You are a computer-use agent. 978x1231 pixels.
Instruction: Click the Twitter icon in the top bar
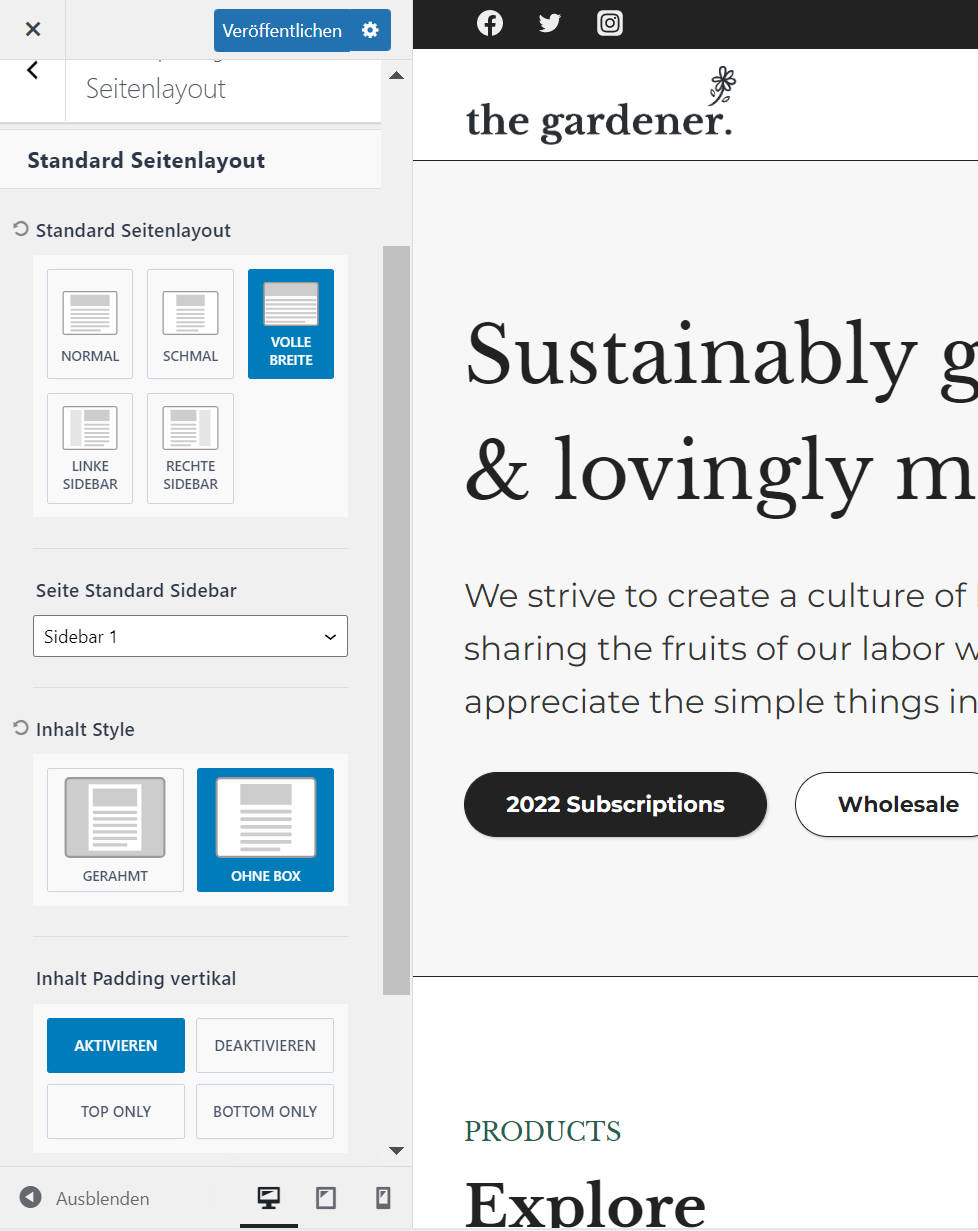tap(550, 23)
